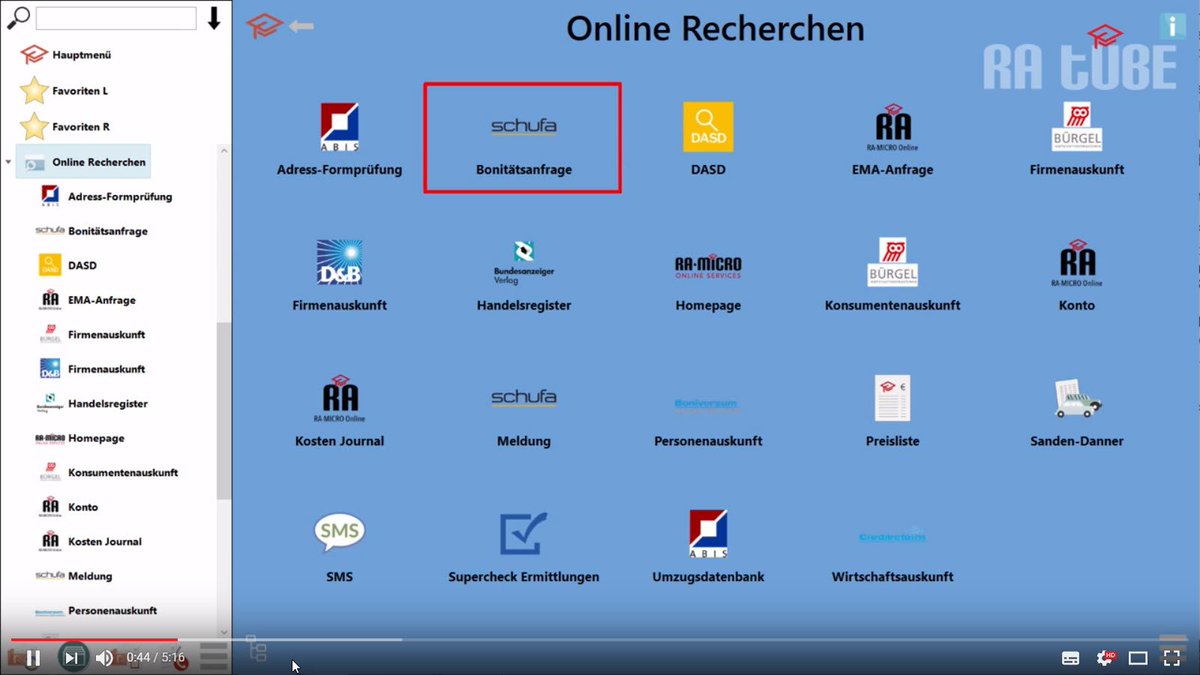Screen dimensions: 1200x675
Task: Open the Supercheck Ermittlungen tile
Action: pyautogui.click(x=523, y=547)
